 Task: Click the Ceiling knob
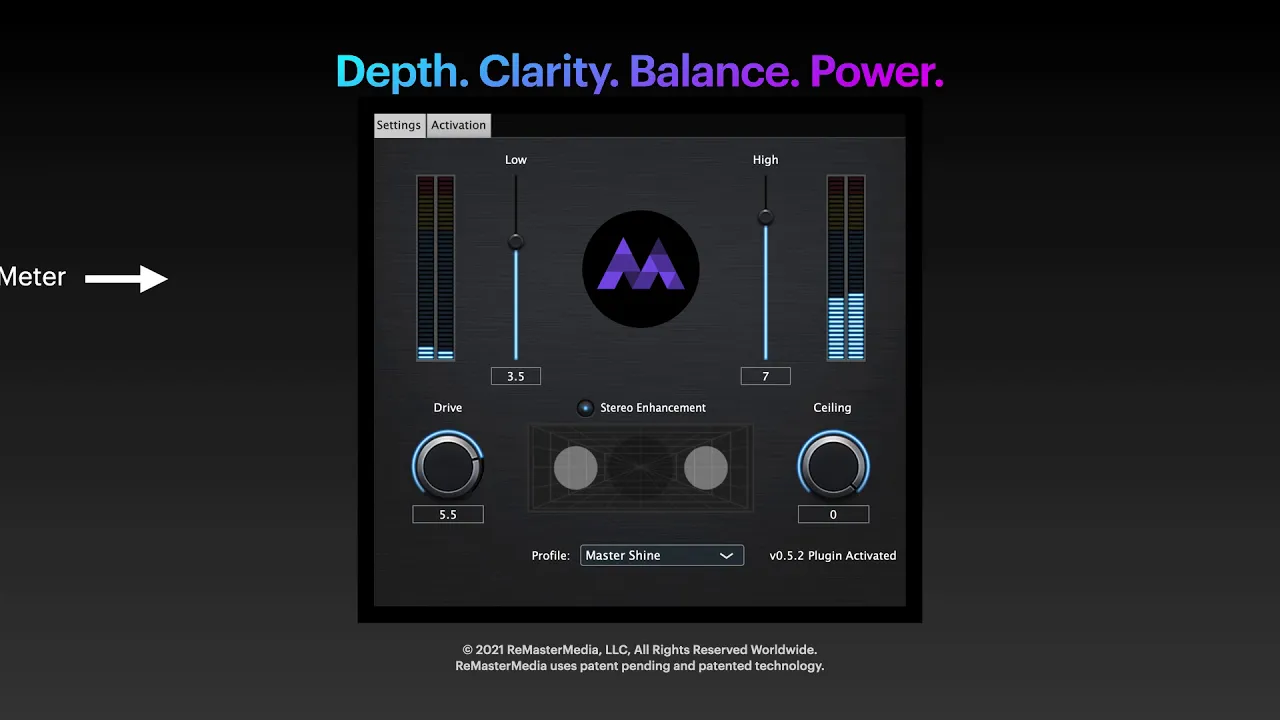tap(833, 465)
